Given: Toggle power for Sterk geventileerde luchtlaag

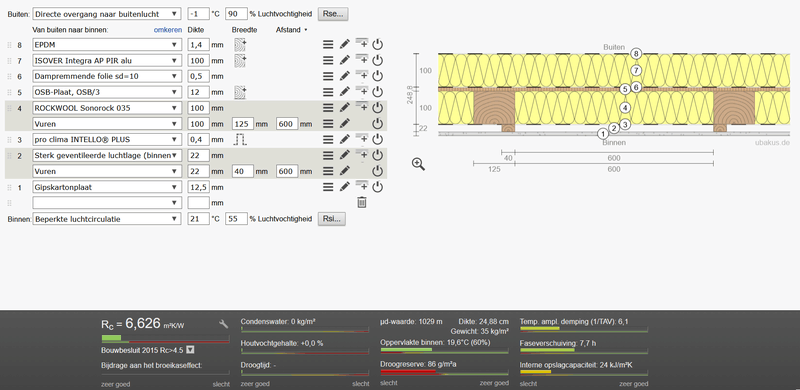Looking at the screenshot, I should (377, 155).
